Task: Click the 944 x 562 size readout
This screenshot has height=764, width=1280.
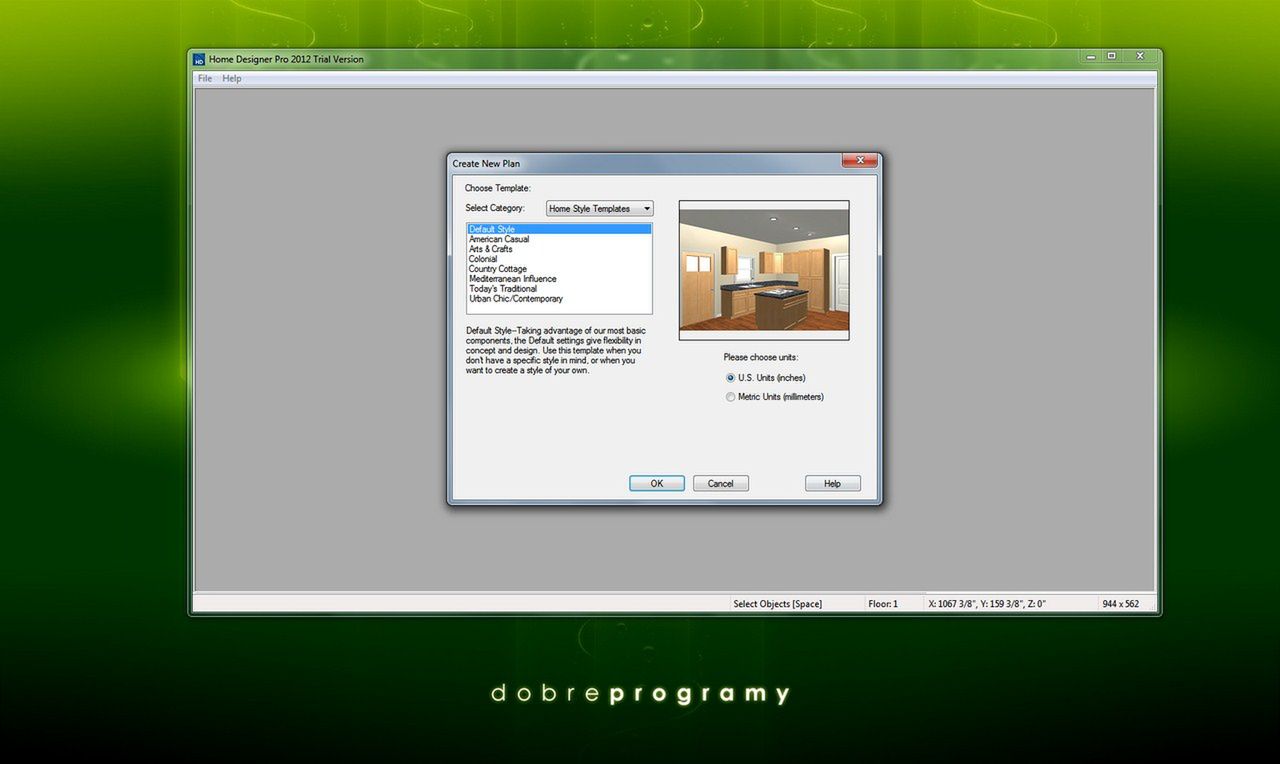Action: click(x=1121, y=604)
